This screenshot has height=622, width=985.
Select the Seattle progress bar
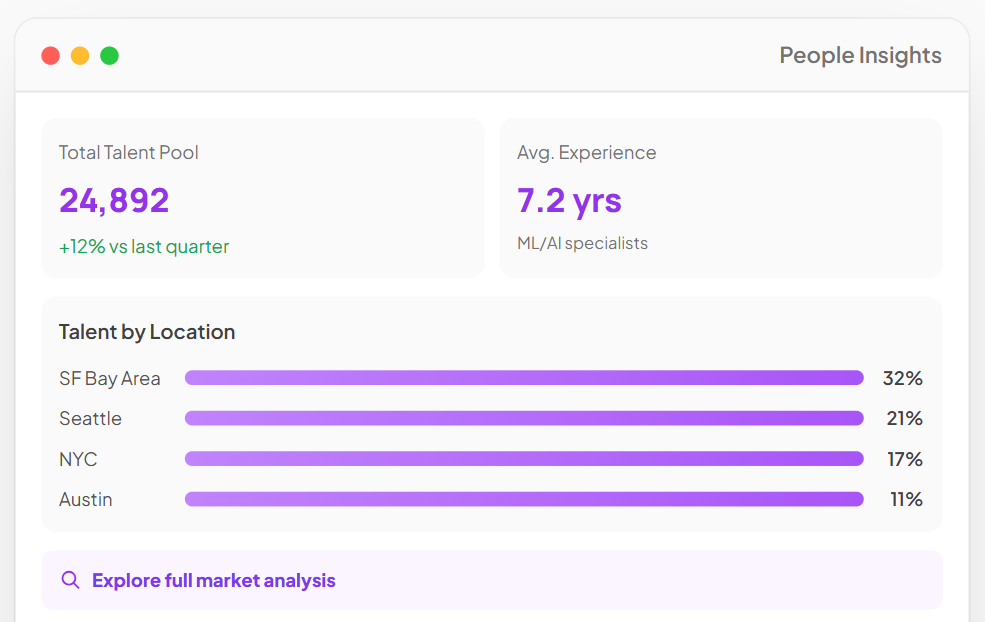524,418
